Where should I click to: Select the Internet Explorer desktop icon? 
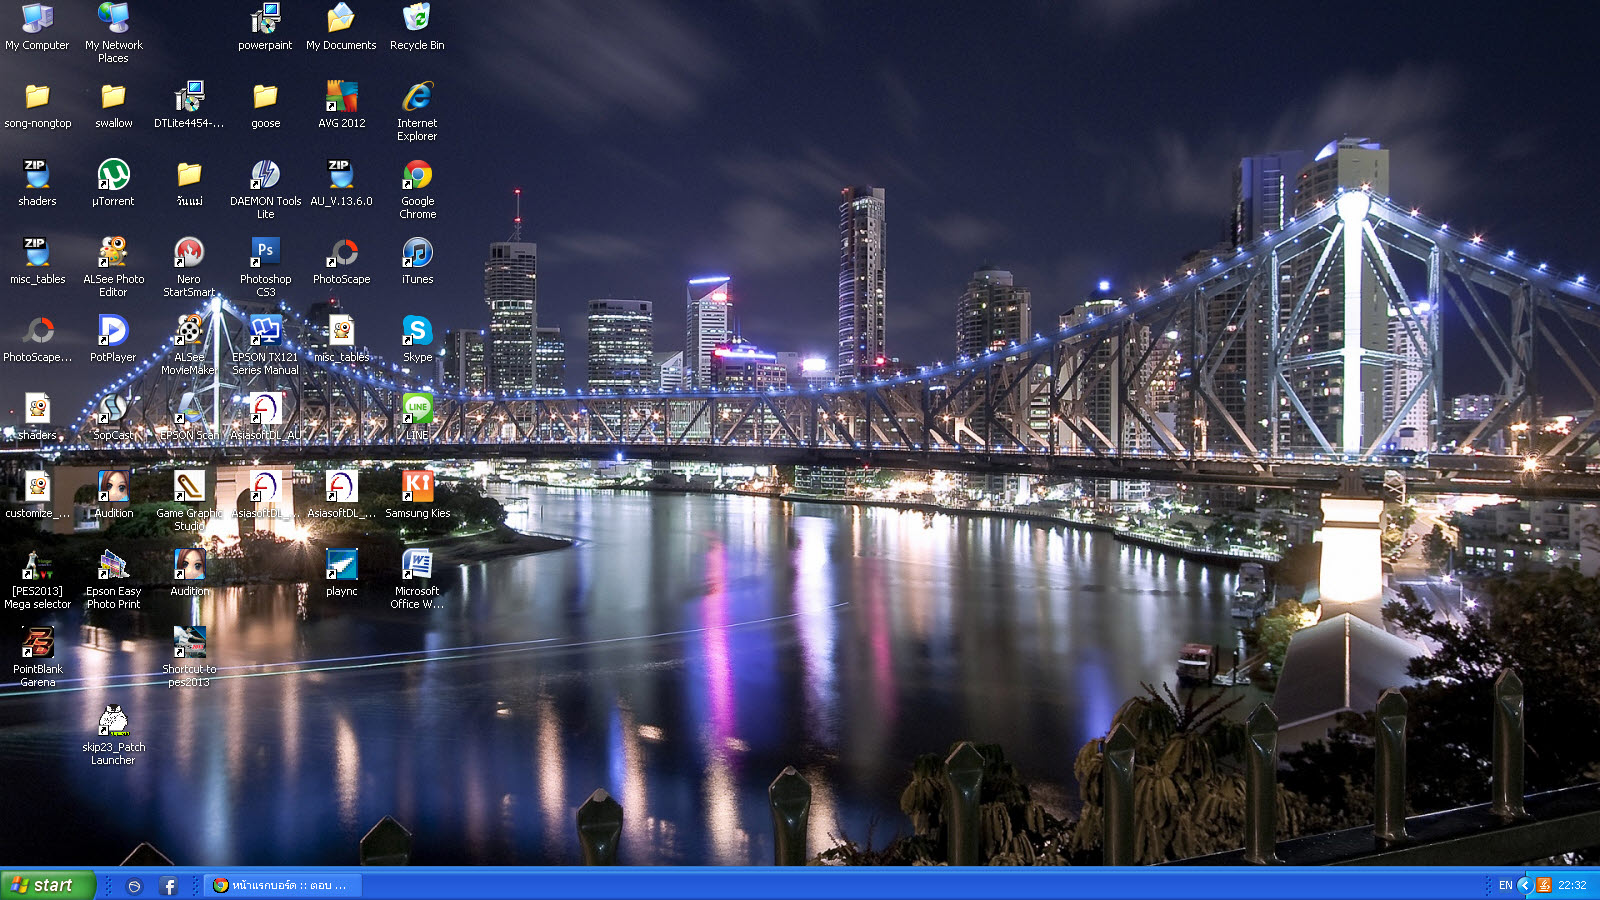(x=417, y=98)
